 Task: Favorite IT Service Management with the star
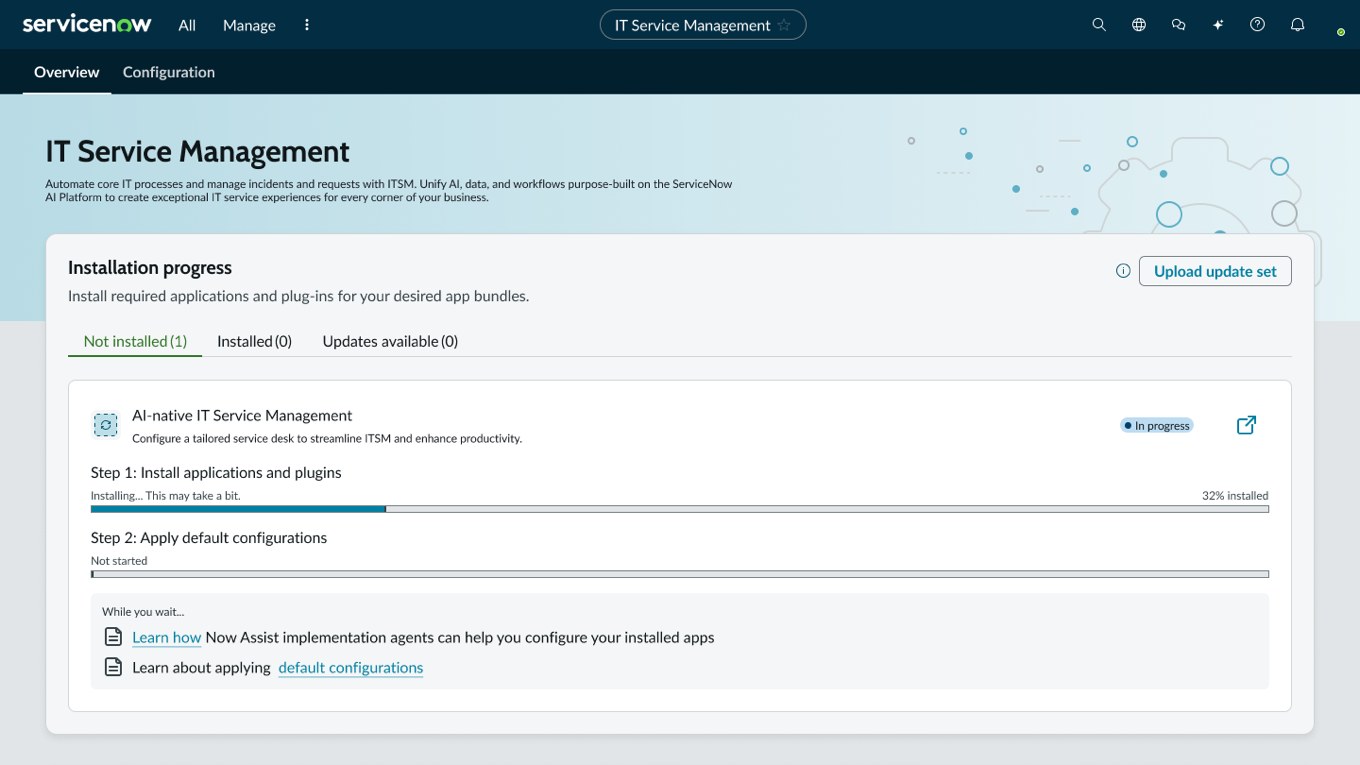pos(784,25)
